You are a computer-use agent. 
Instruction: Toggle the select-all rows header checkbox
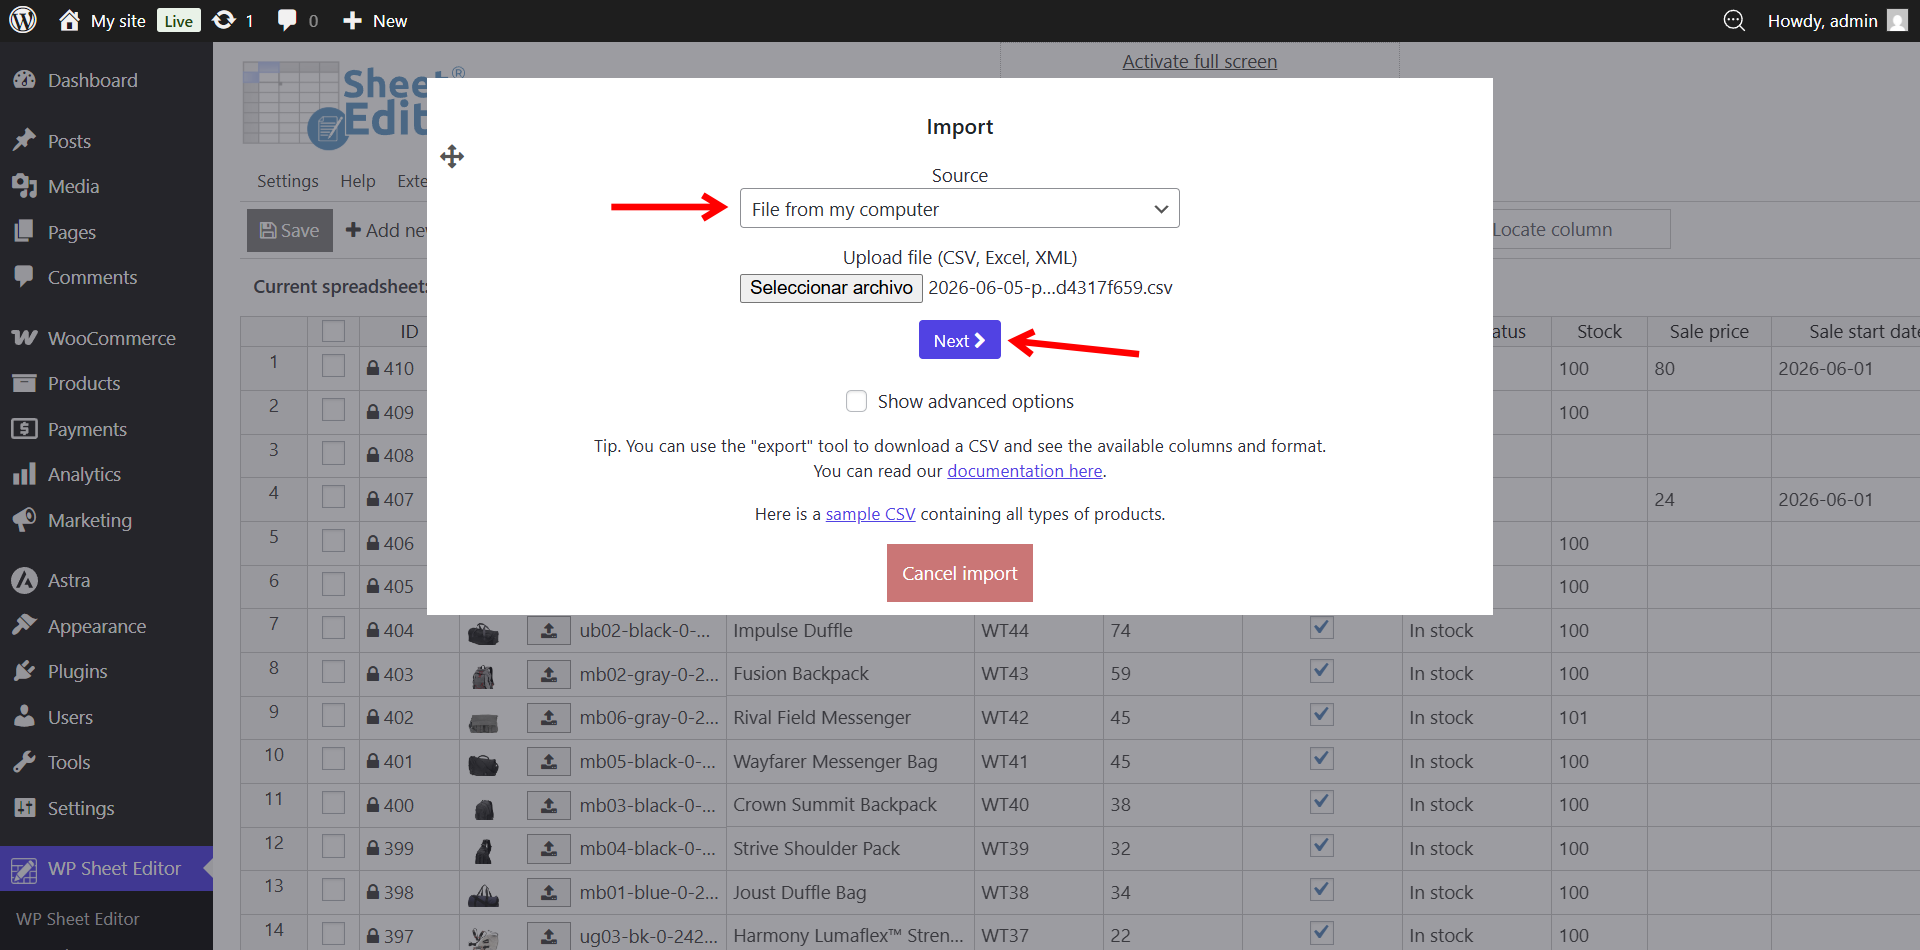333,331
